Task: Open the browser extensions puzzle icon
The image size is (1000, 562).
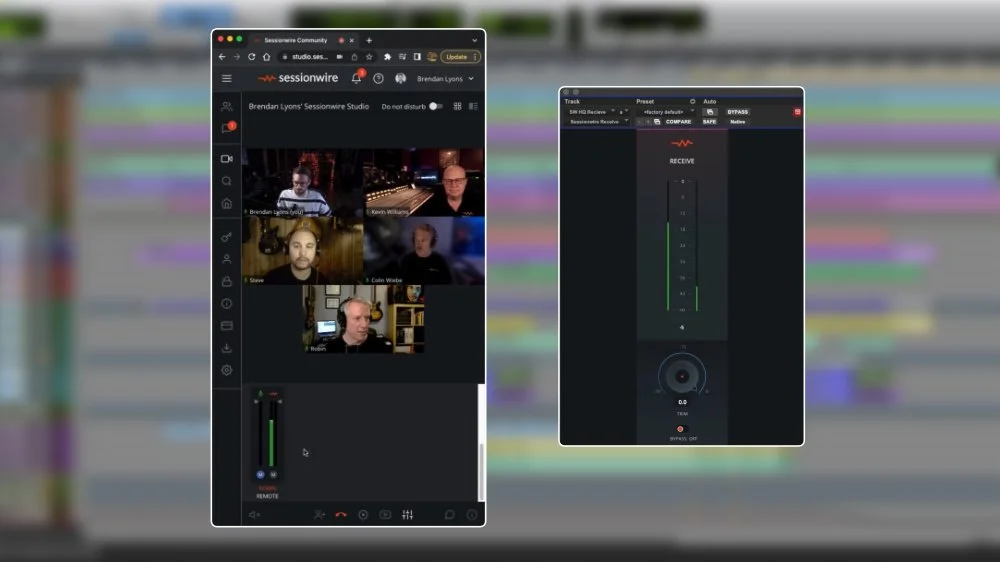Action: coord(387,57)
